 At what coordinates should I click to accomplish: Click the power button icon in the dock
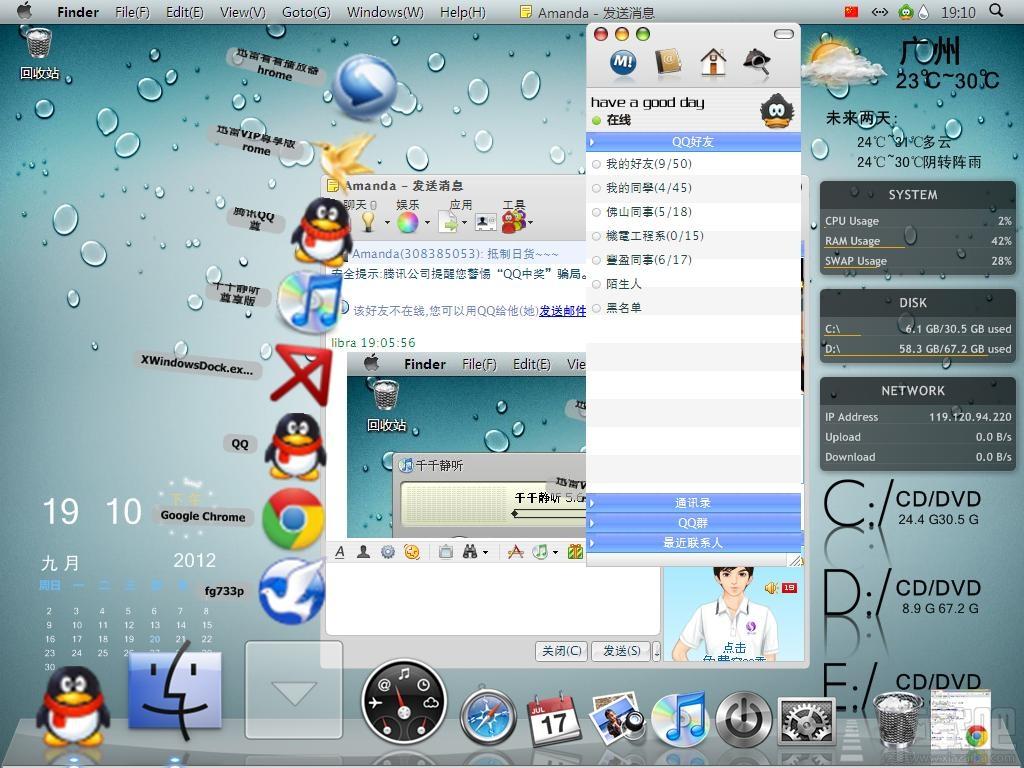click(x=743, y=720)
